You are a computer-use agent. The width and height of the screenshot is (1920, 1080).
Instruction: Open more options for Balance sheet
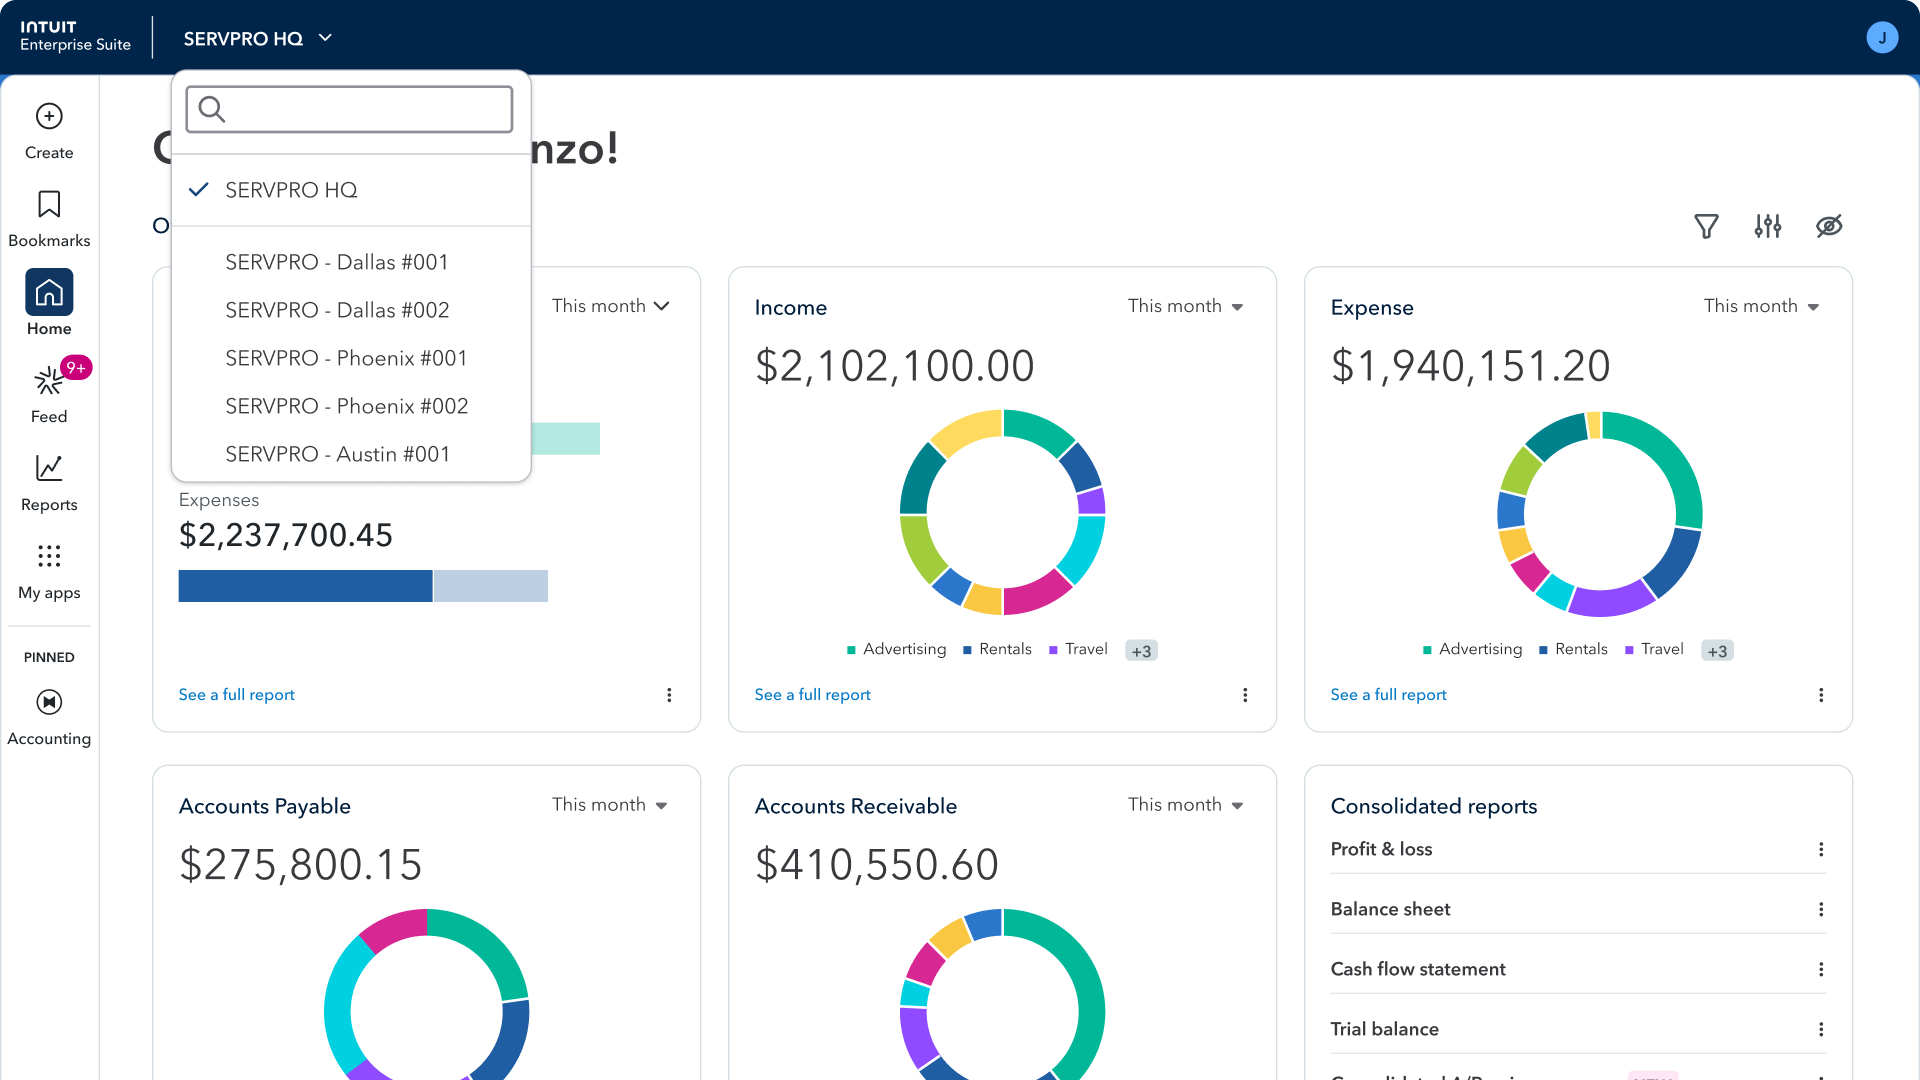pos(1821,909)
